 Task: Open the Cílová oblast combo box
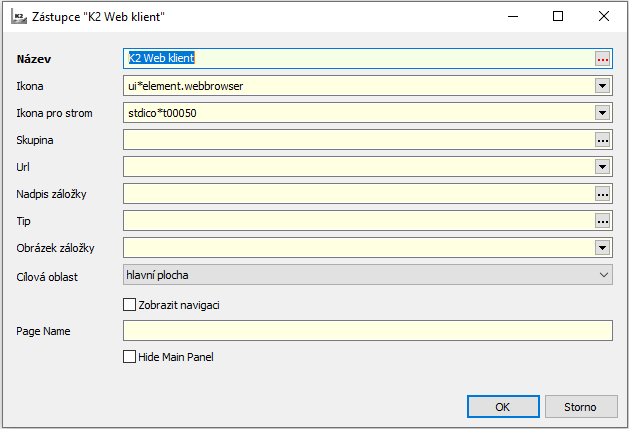[367, 275]
